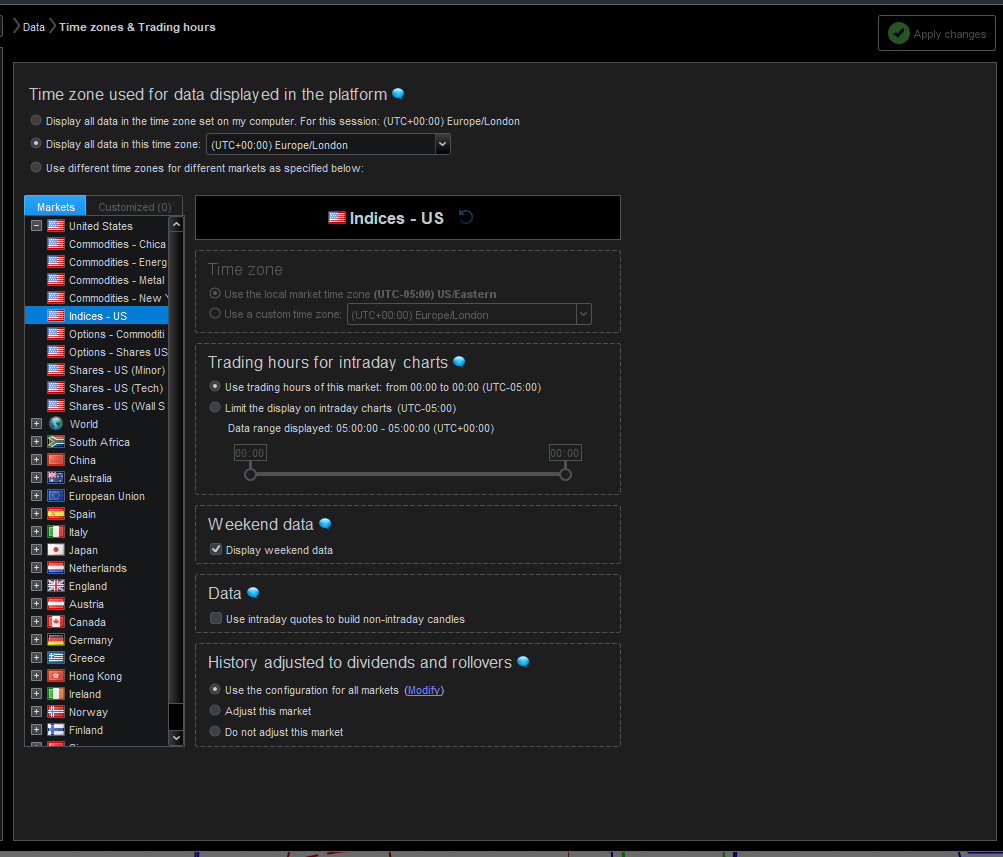This screenshot has width=1003, height=857.
Task: Click the right handle of intraday range slider
Action: 565,474
